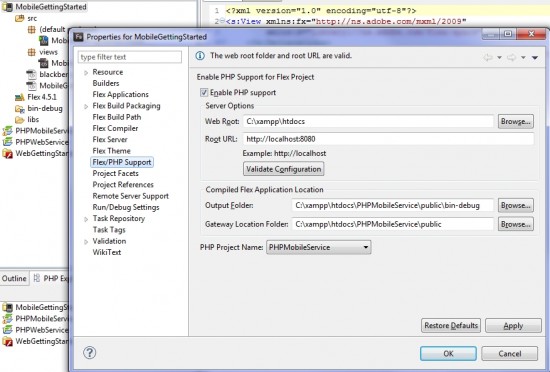This screenshot has width=550, height=372.
Task: Select Flex Compiler page
Action: [x=115, y=128]
